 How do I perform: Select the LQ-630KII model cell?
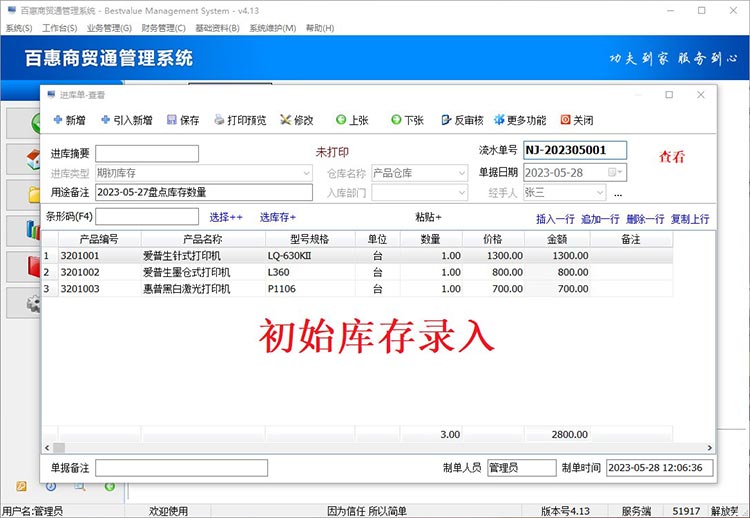click(310, 256)
